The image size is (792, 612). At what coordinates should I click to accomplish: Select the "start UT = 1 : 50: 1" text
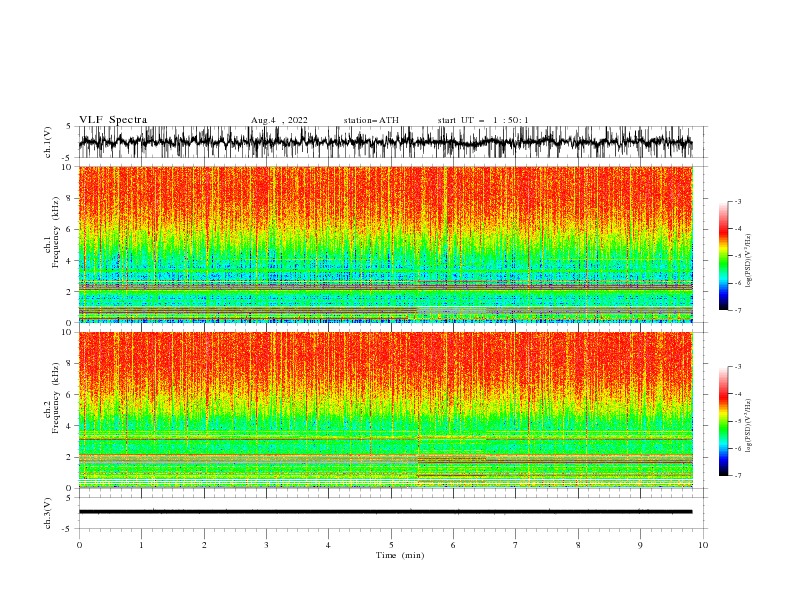[x=483, y=120]
